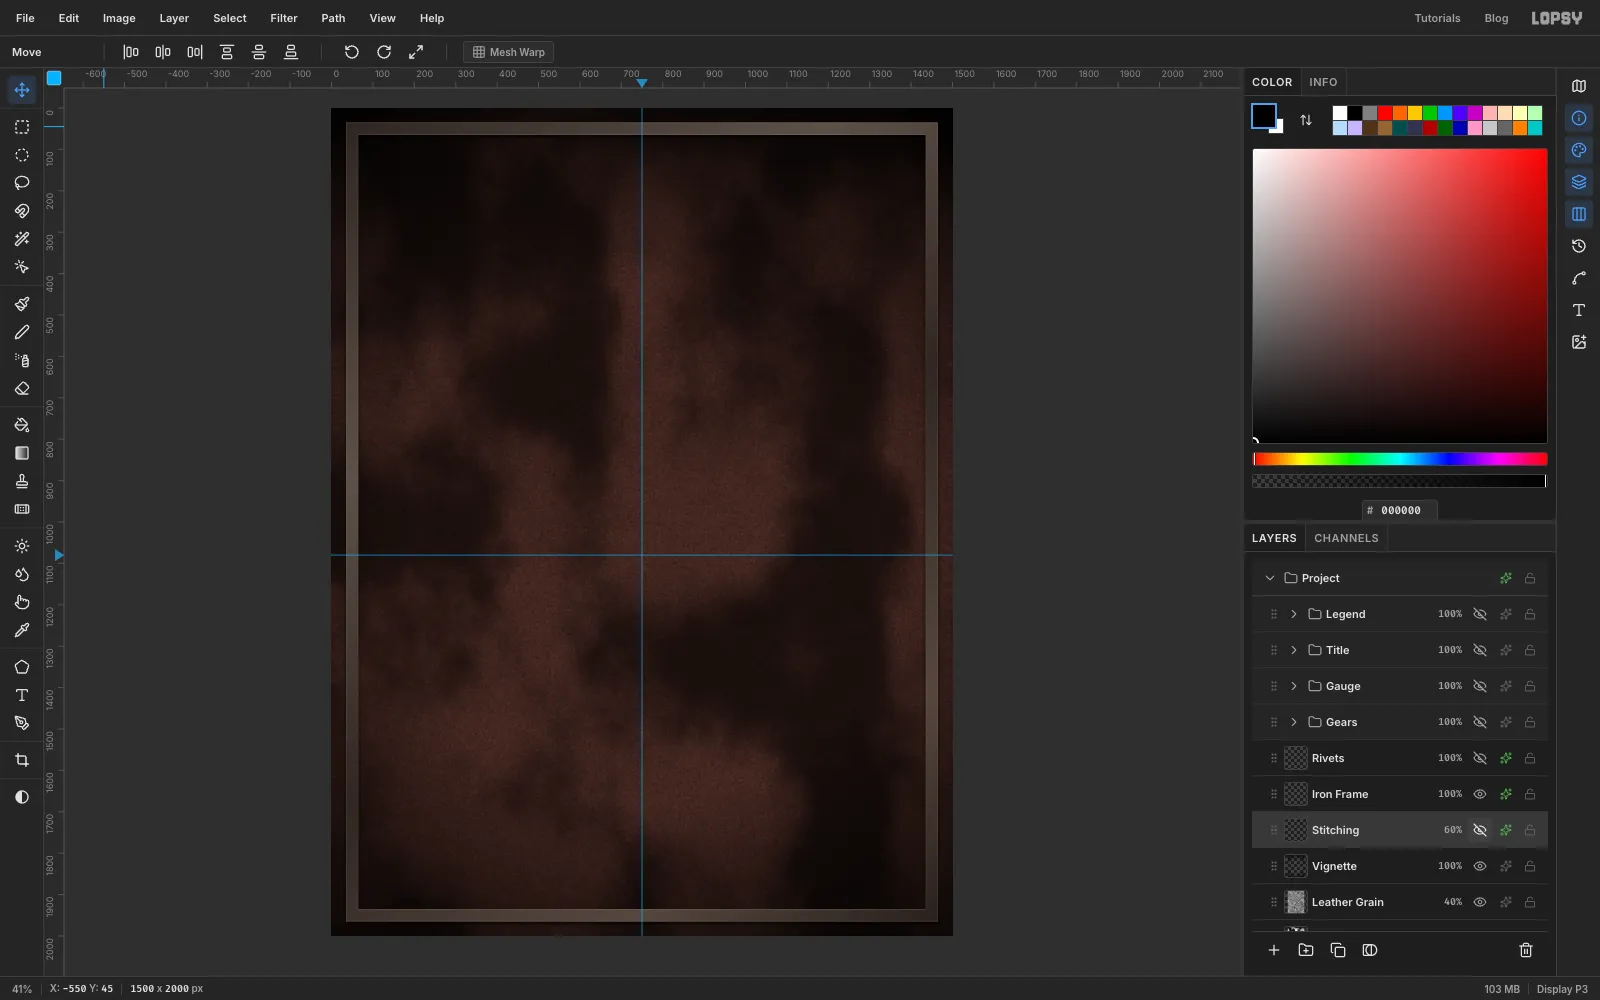Select the eraser tool
Screen dimensions: 1600x1000
[x=22, y=388]
